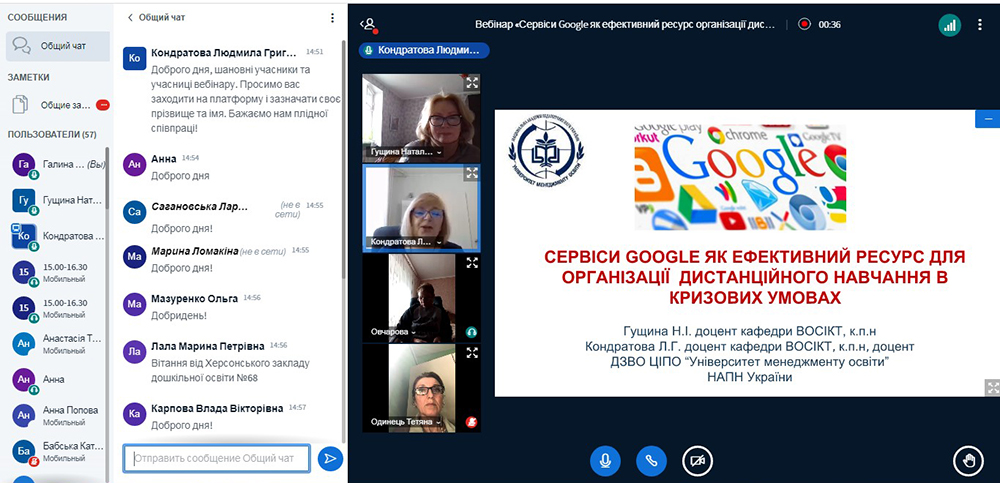The width and height of the screenshot is (1000, 483).
Task: Click Кондратова Людмила Григ... chat sender name
Action: 224,52
